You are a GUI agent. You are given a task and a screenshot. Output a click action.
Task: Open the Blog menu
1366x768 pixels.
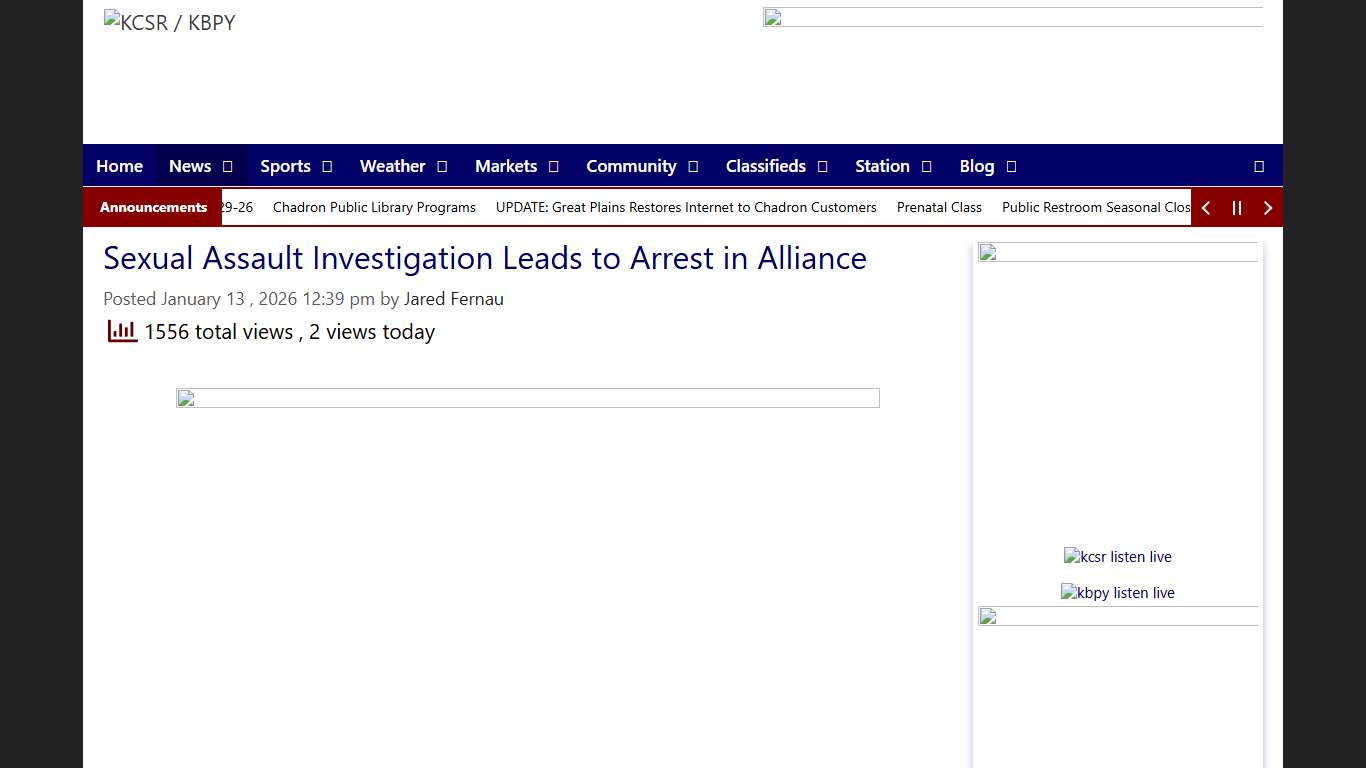click(976, 166)
